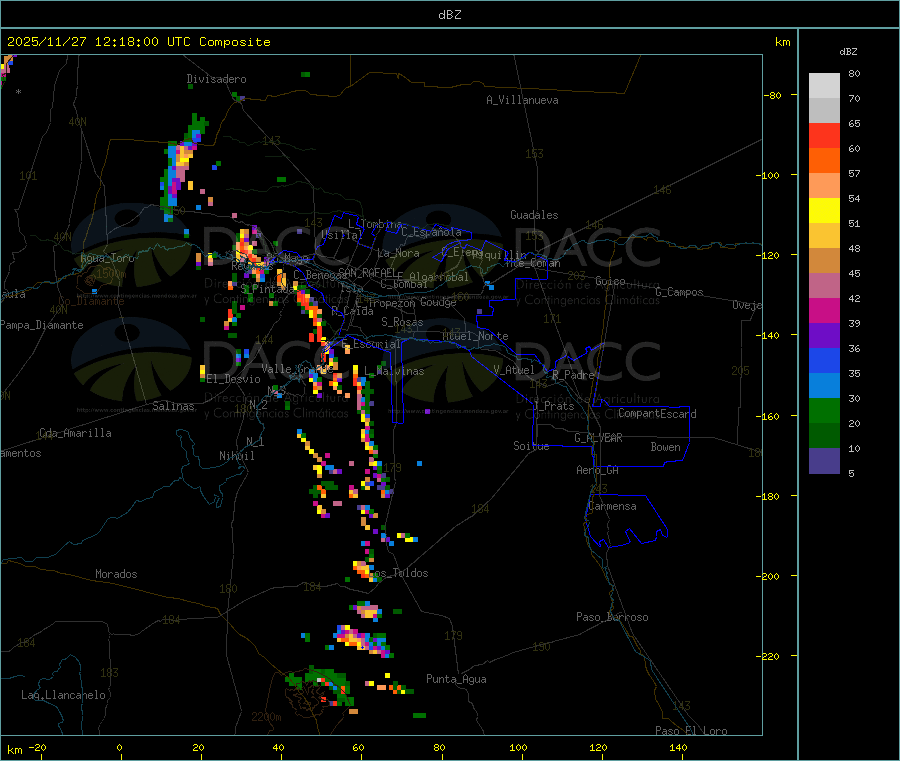Click the white 70-80 dBZ color swatch
The image size is (900, 761).
point(824,86)
